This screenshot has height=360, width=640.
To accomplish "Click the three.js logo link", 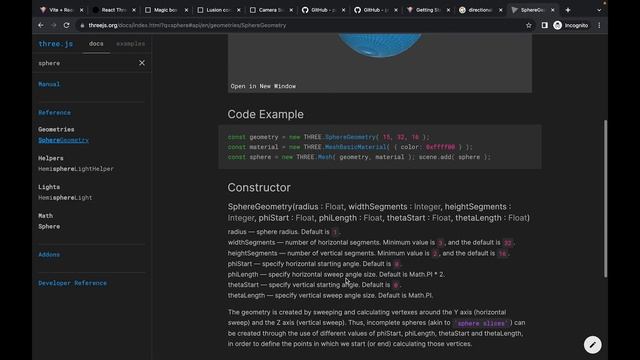I will point(56,44).
